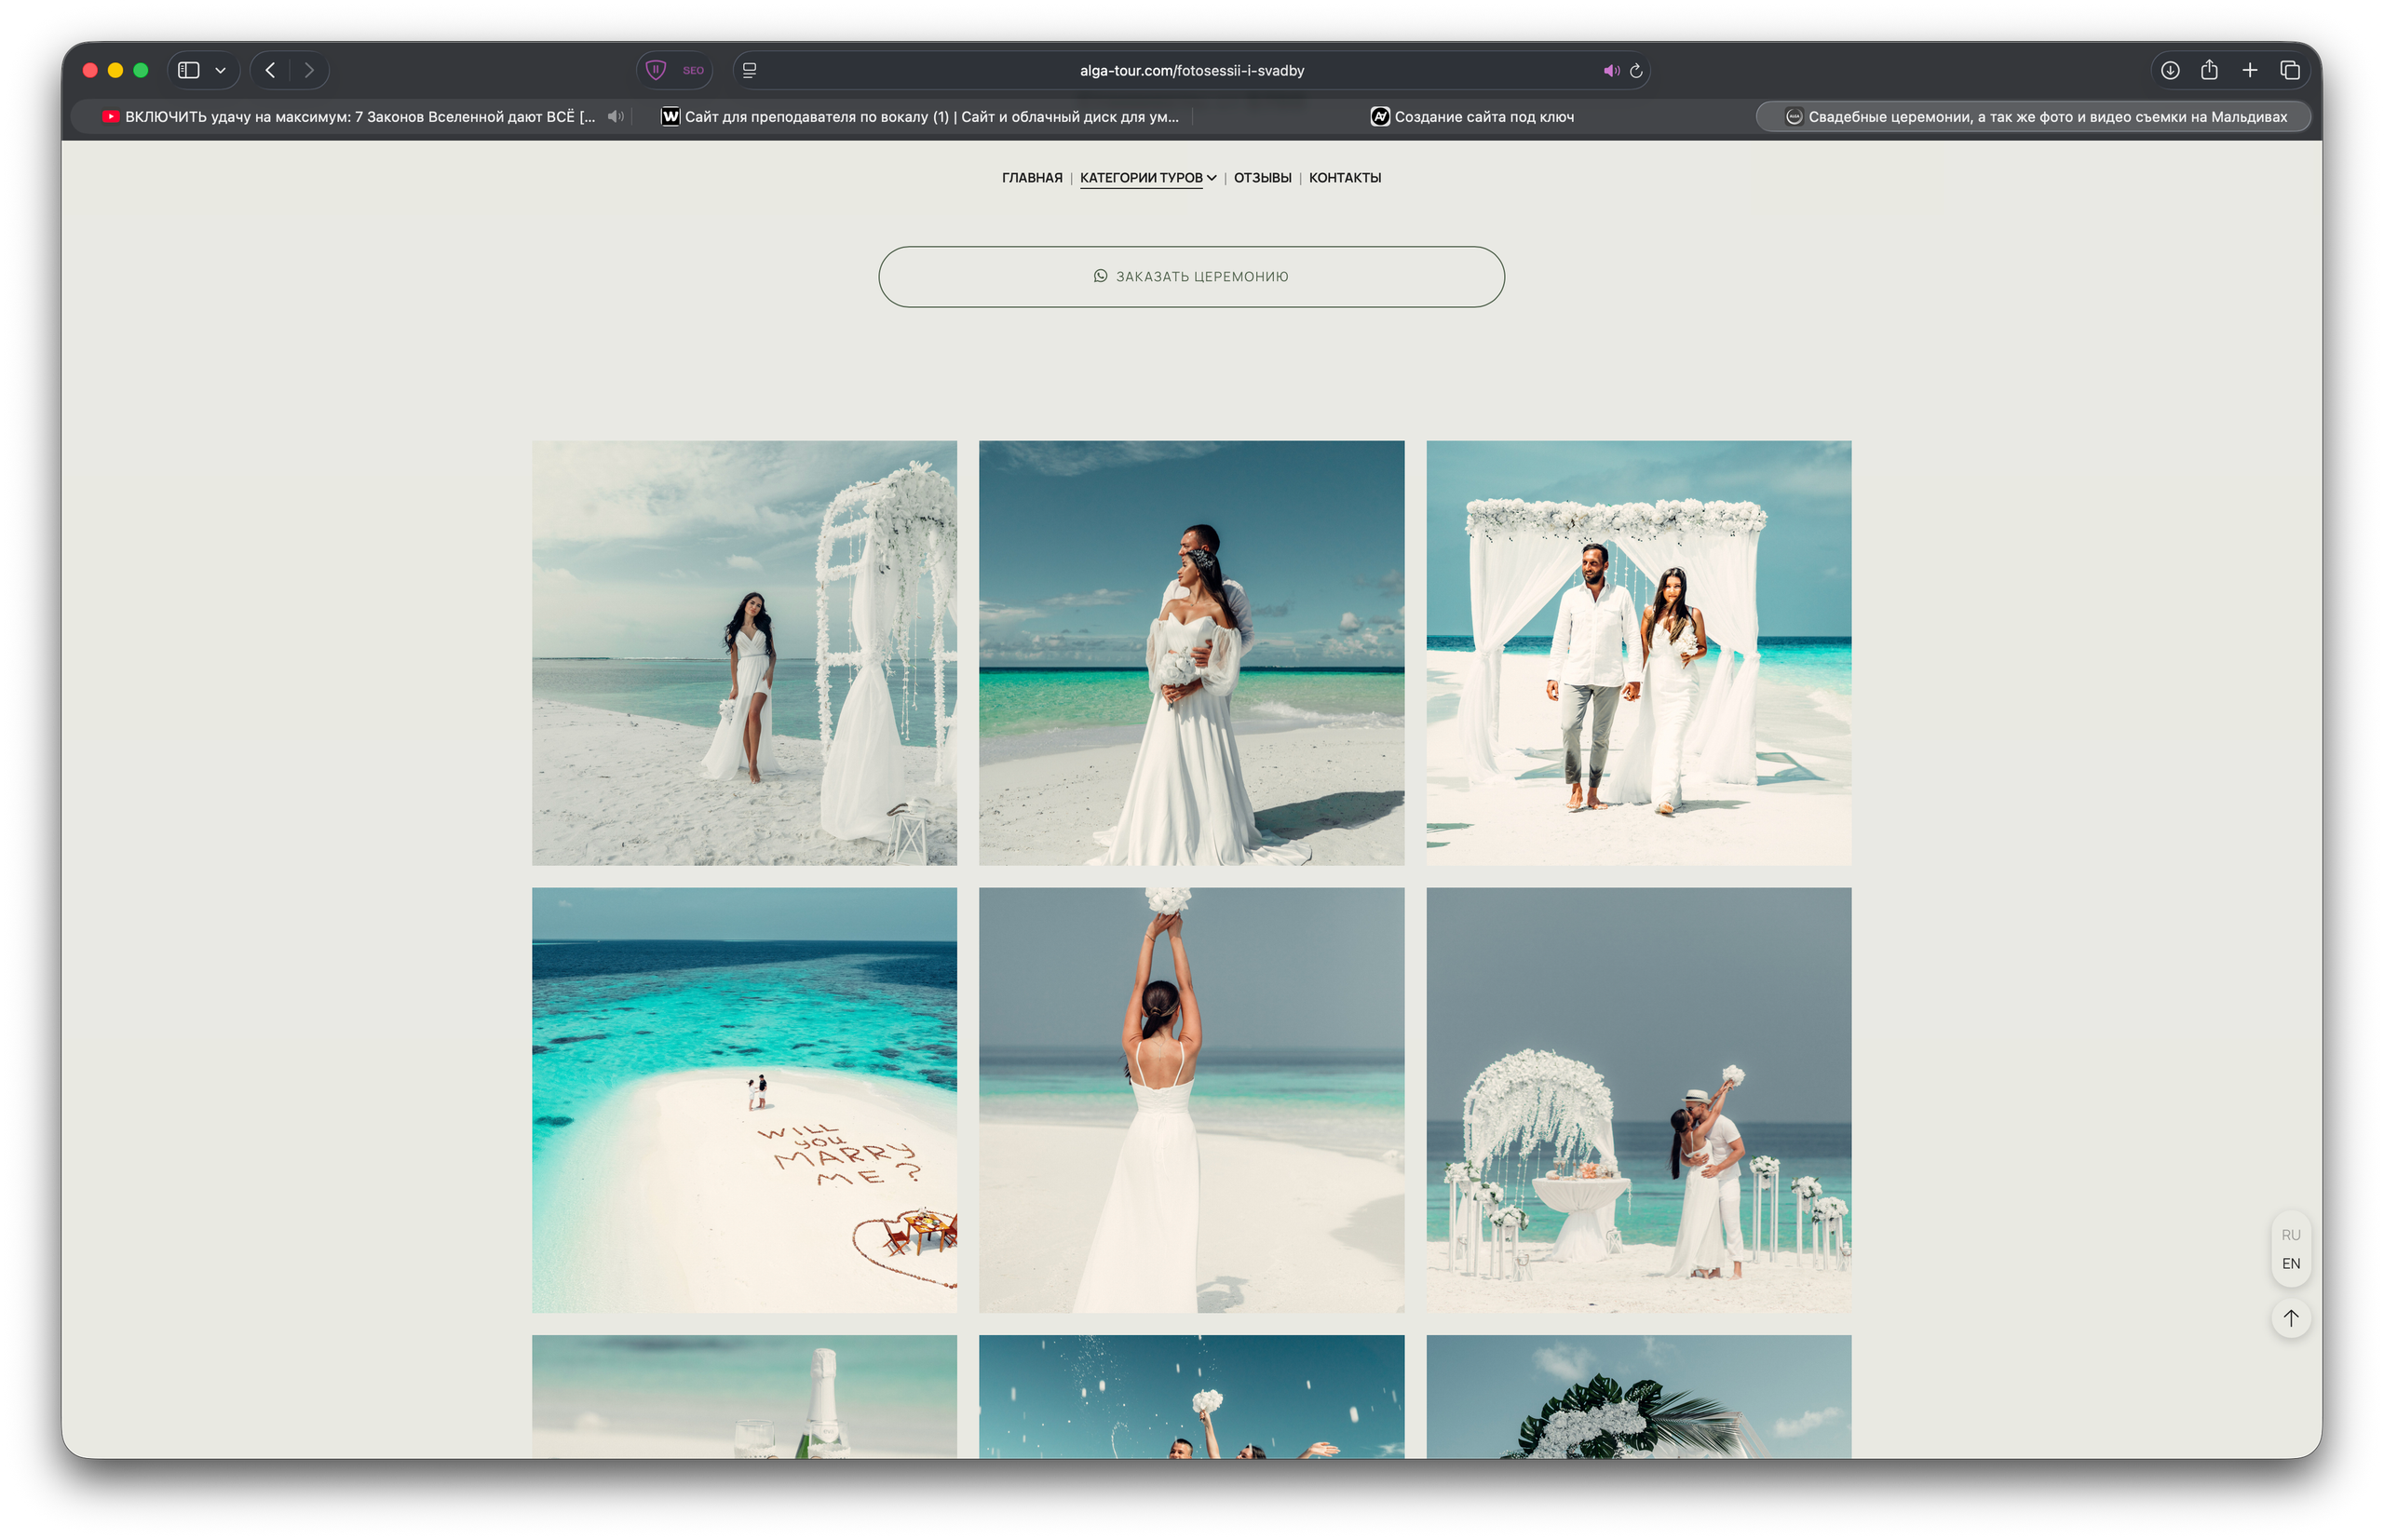Reload the current page
Viewport: 2384px width, 1540px height.
point(1636,70)
